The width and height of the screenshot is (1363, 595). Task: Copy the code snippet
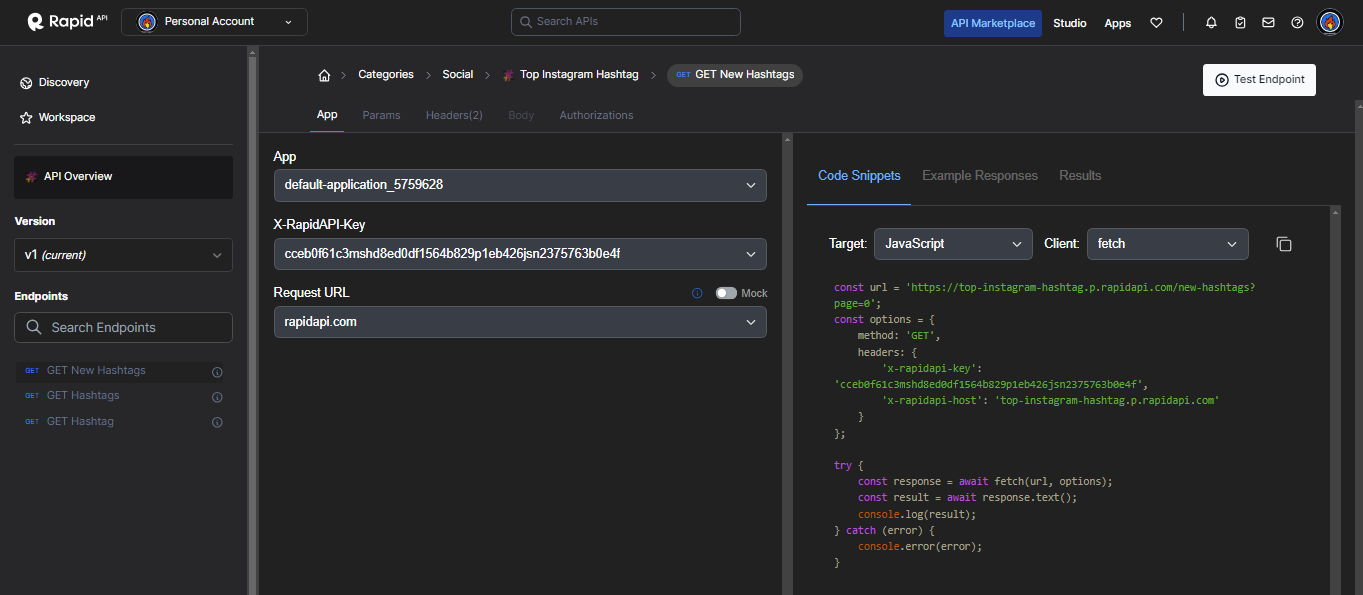(x=1284, y=244)
